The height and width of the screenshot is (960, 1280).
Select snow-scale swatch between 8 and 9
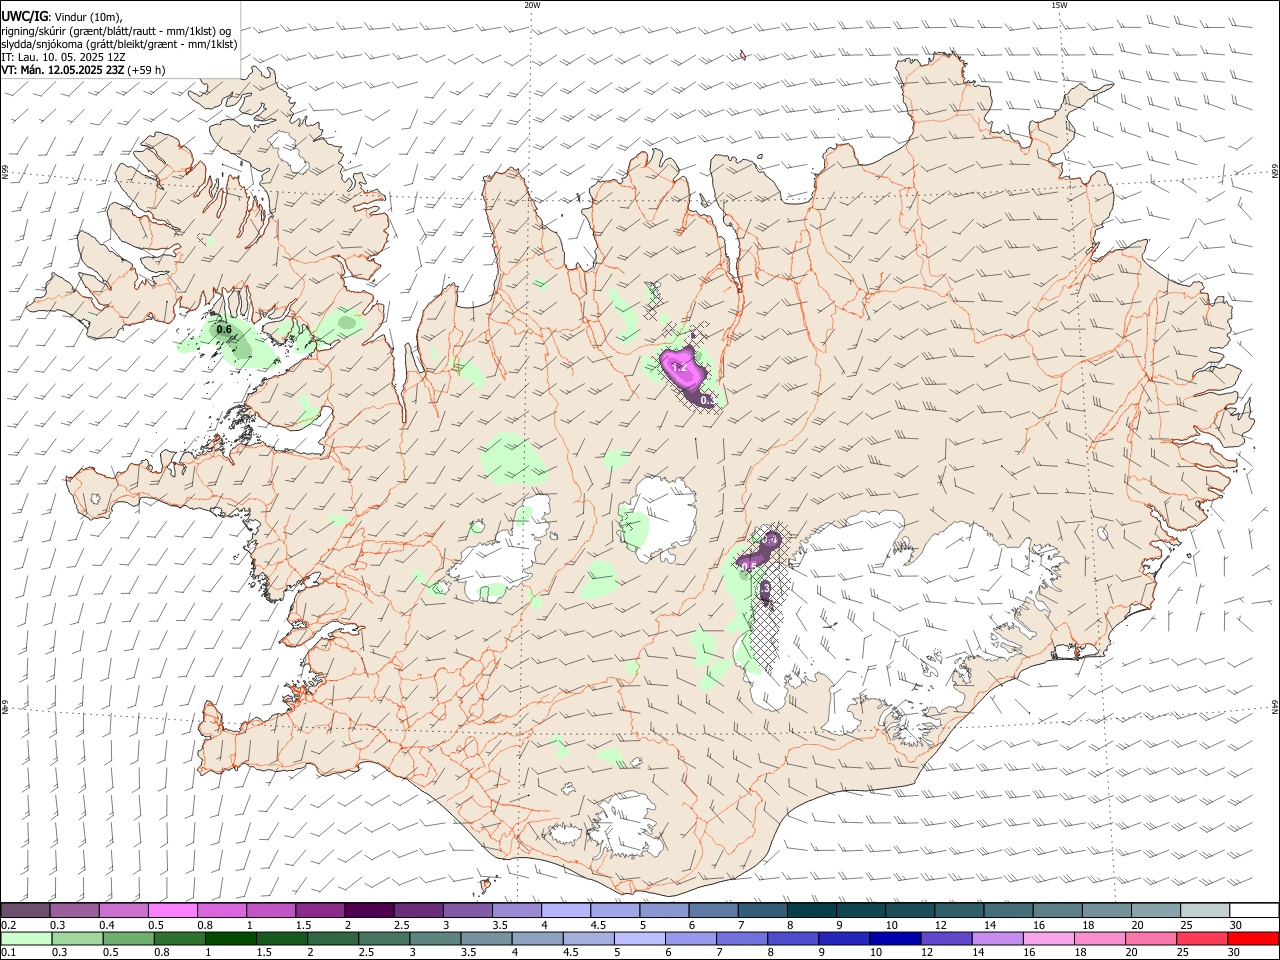(812, 911)
